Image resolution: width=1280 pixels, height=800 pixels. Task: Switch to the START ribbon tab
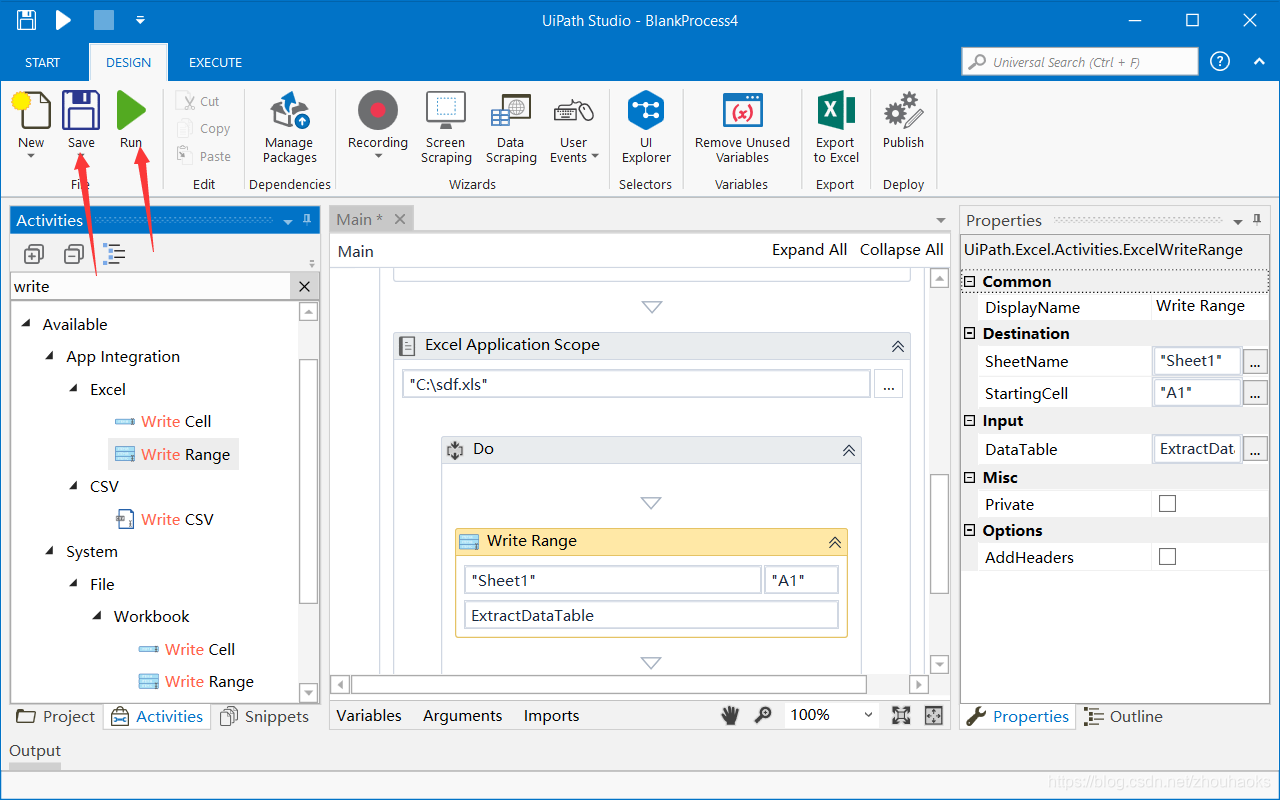click(x=42, y=62)
